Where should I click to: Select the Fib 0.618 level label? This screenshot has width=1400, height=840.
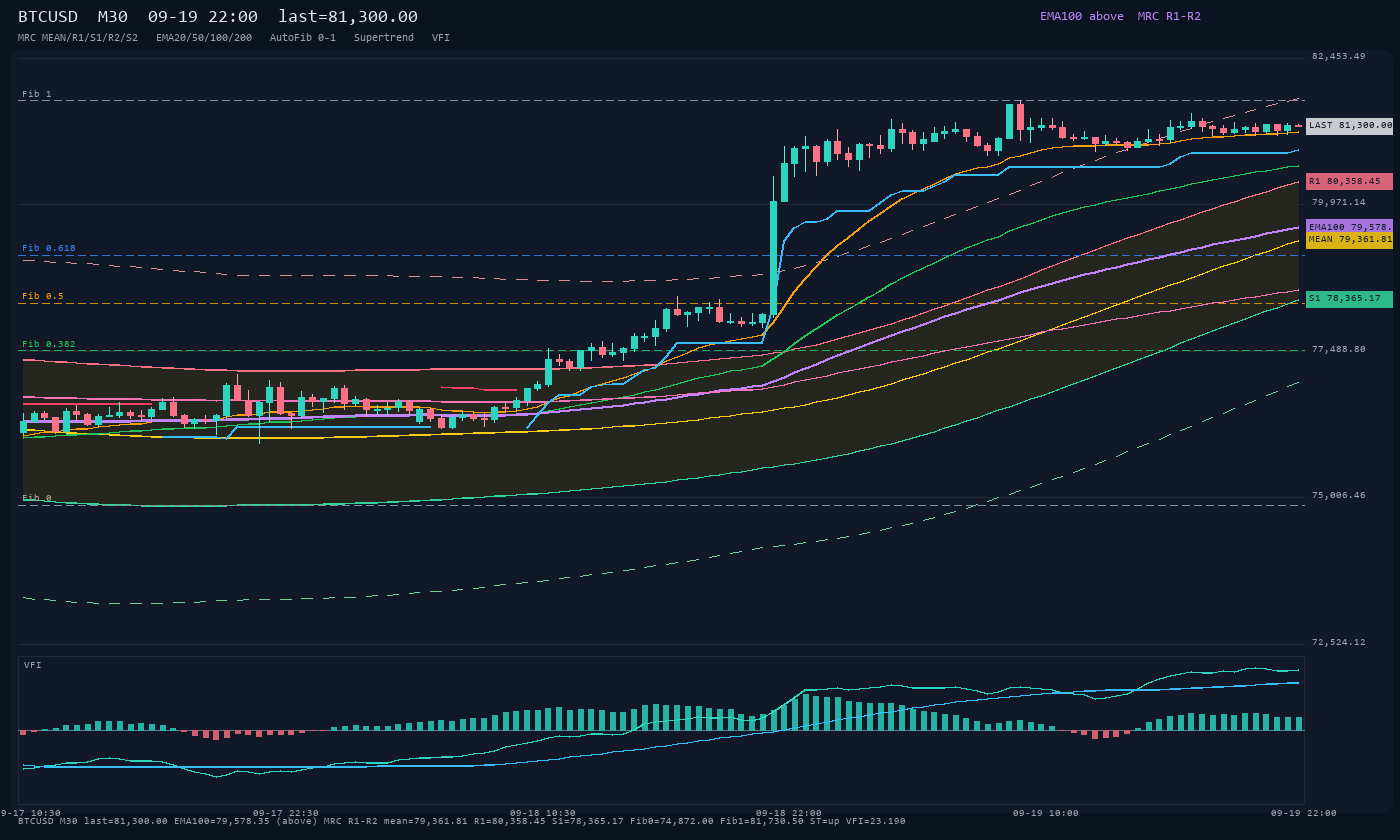pos(49,248)
